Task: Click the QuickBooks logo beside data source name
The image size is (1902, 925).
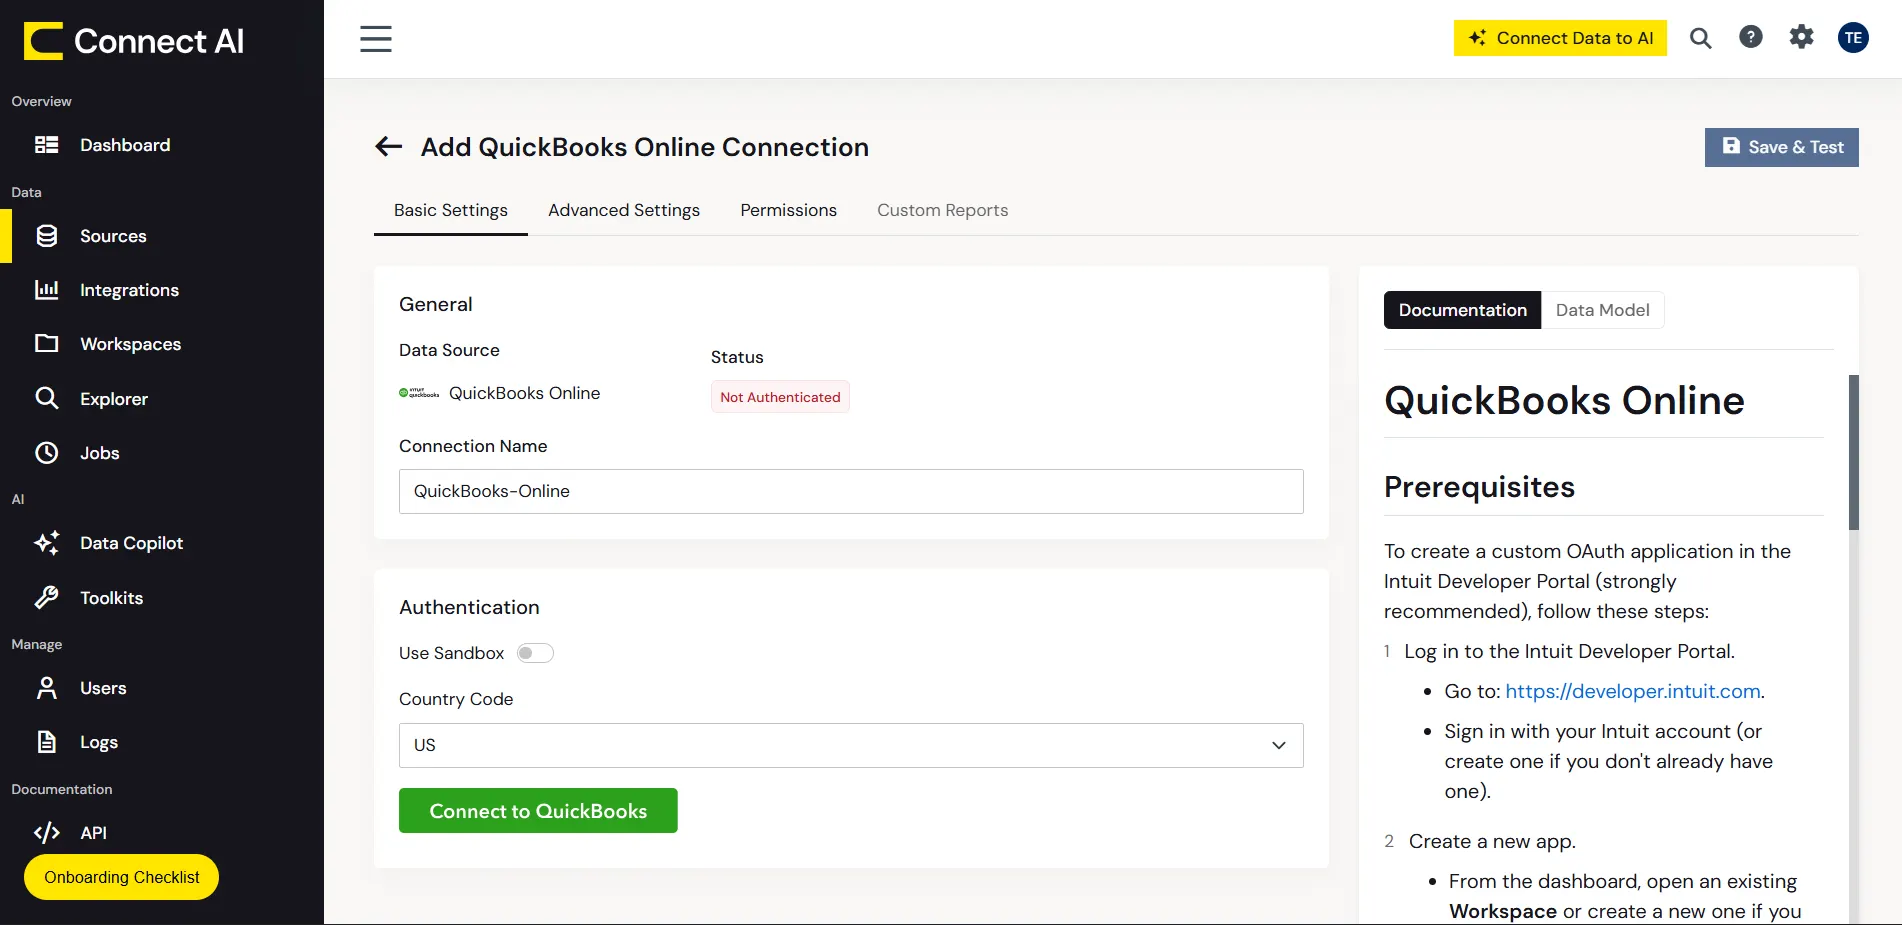Action: 419,393
